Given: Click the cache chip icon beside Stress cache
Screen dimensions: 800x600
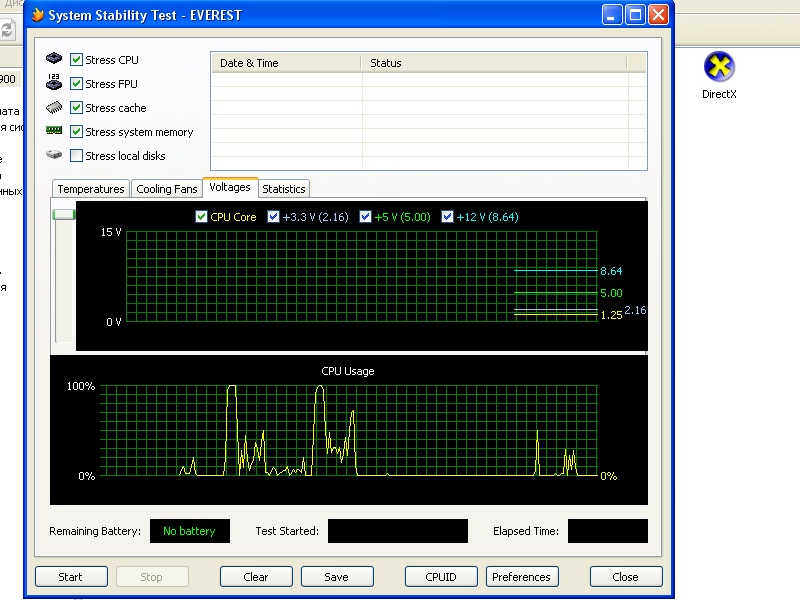Looking at the screenshot, I should (x=54, y=107).
